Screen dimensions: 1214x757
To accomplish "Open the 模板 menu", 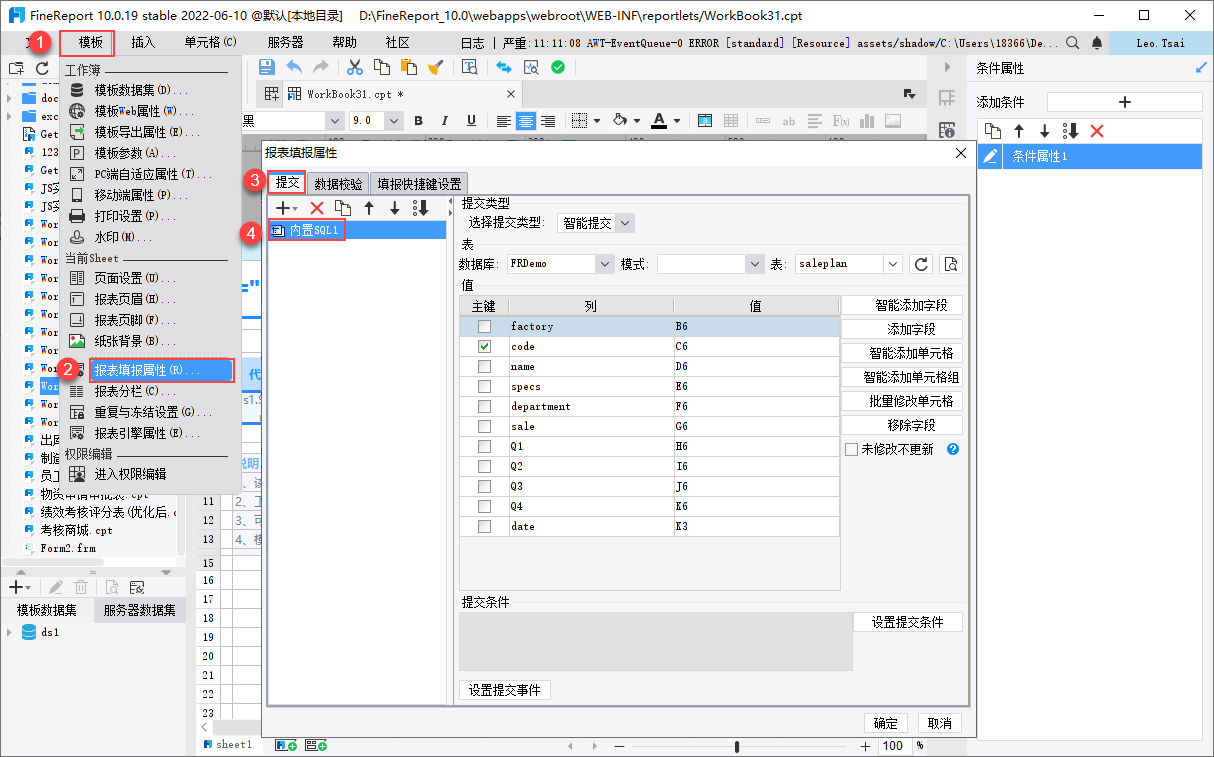I will tap(90, 43).
